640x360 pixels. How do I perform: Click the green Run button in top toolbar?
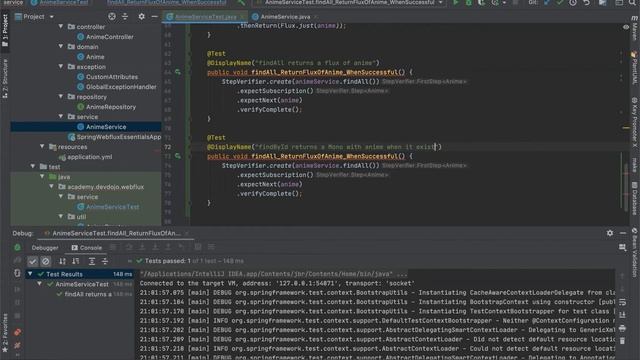click(x=456, y=3)
